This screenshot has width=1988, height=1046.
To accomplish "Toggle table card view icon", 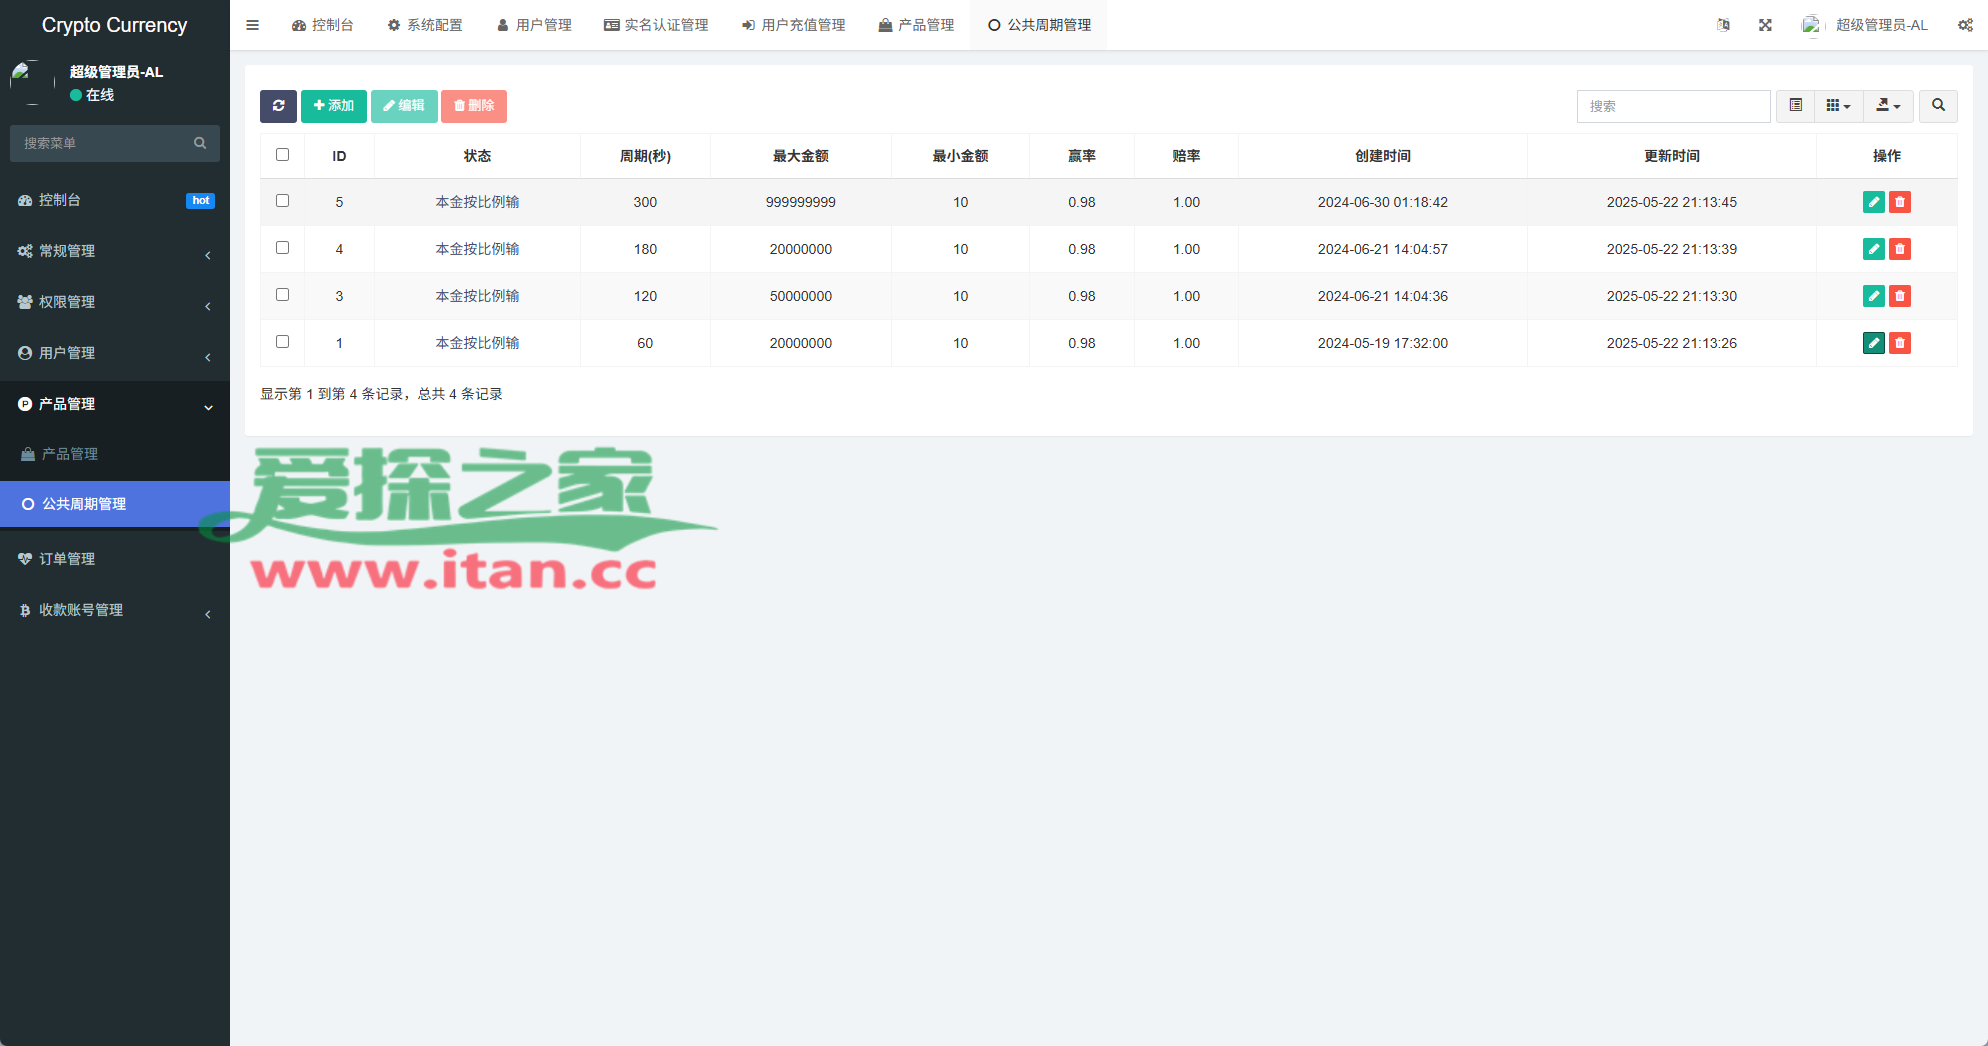I will coord(1795,106).
